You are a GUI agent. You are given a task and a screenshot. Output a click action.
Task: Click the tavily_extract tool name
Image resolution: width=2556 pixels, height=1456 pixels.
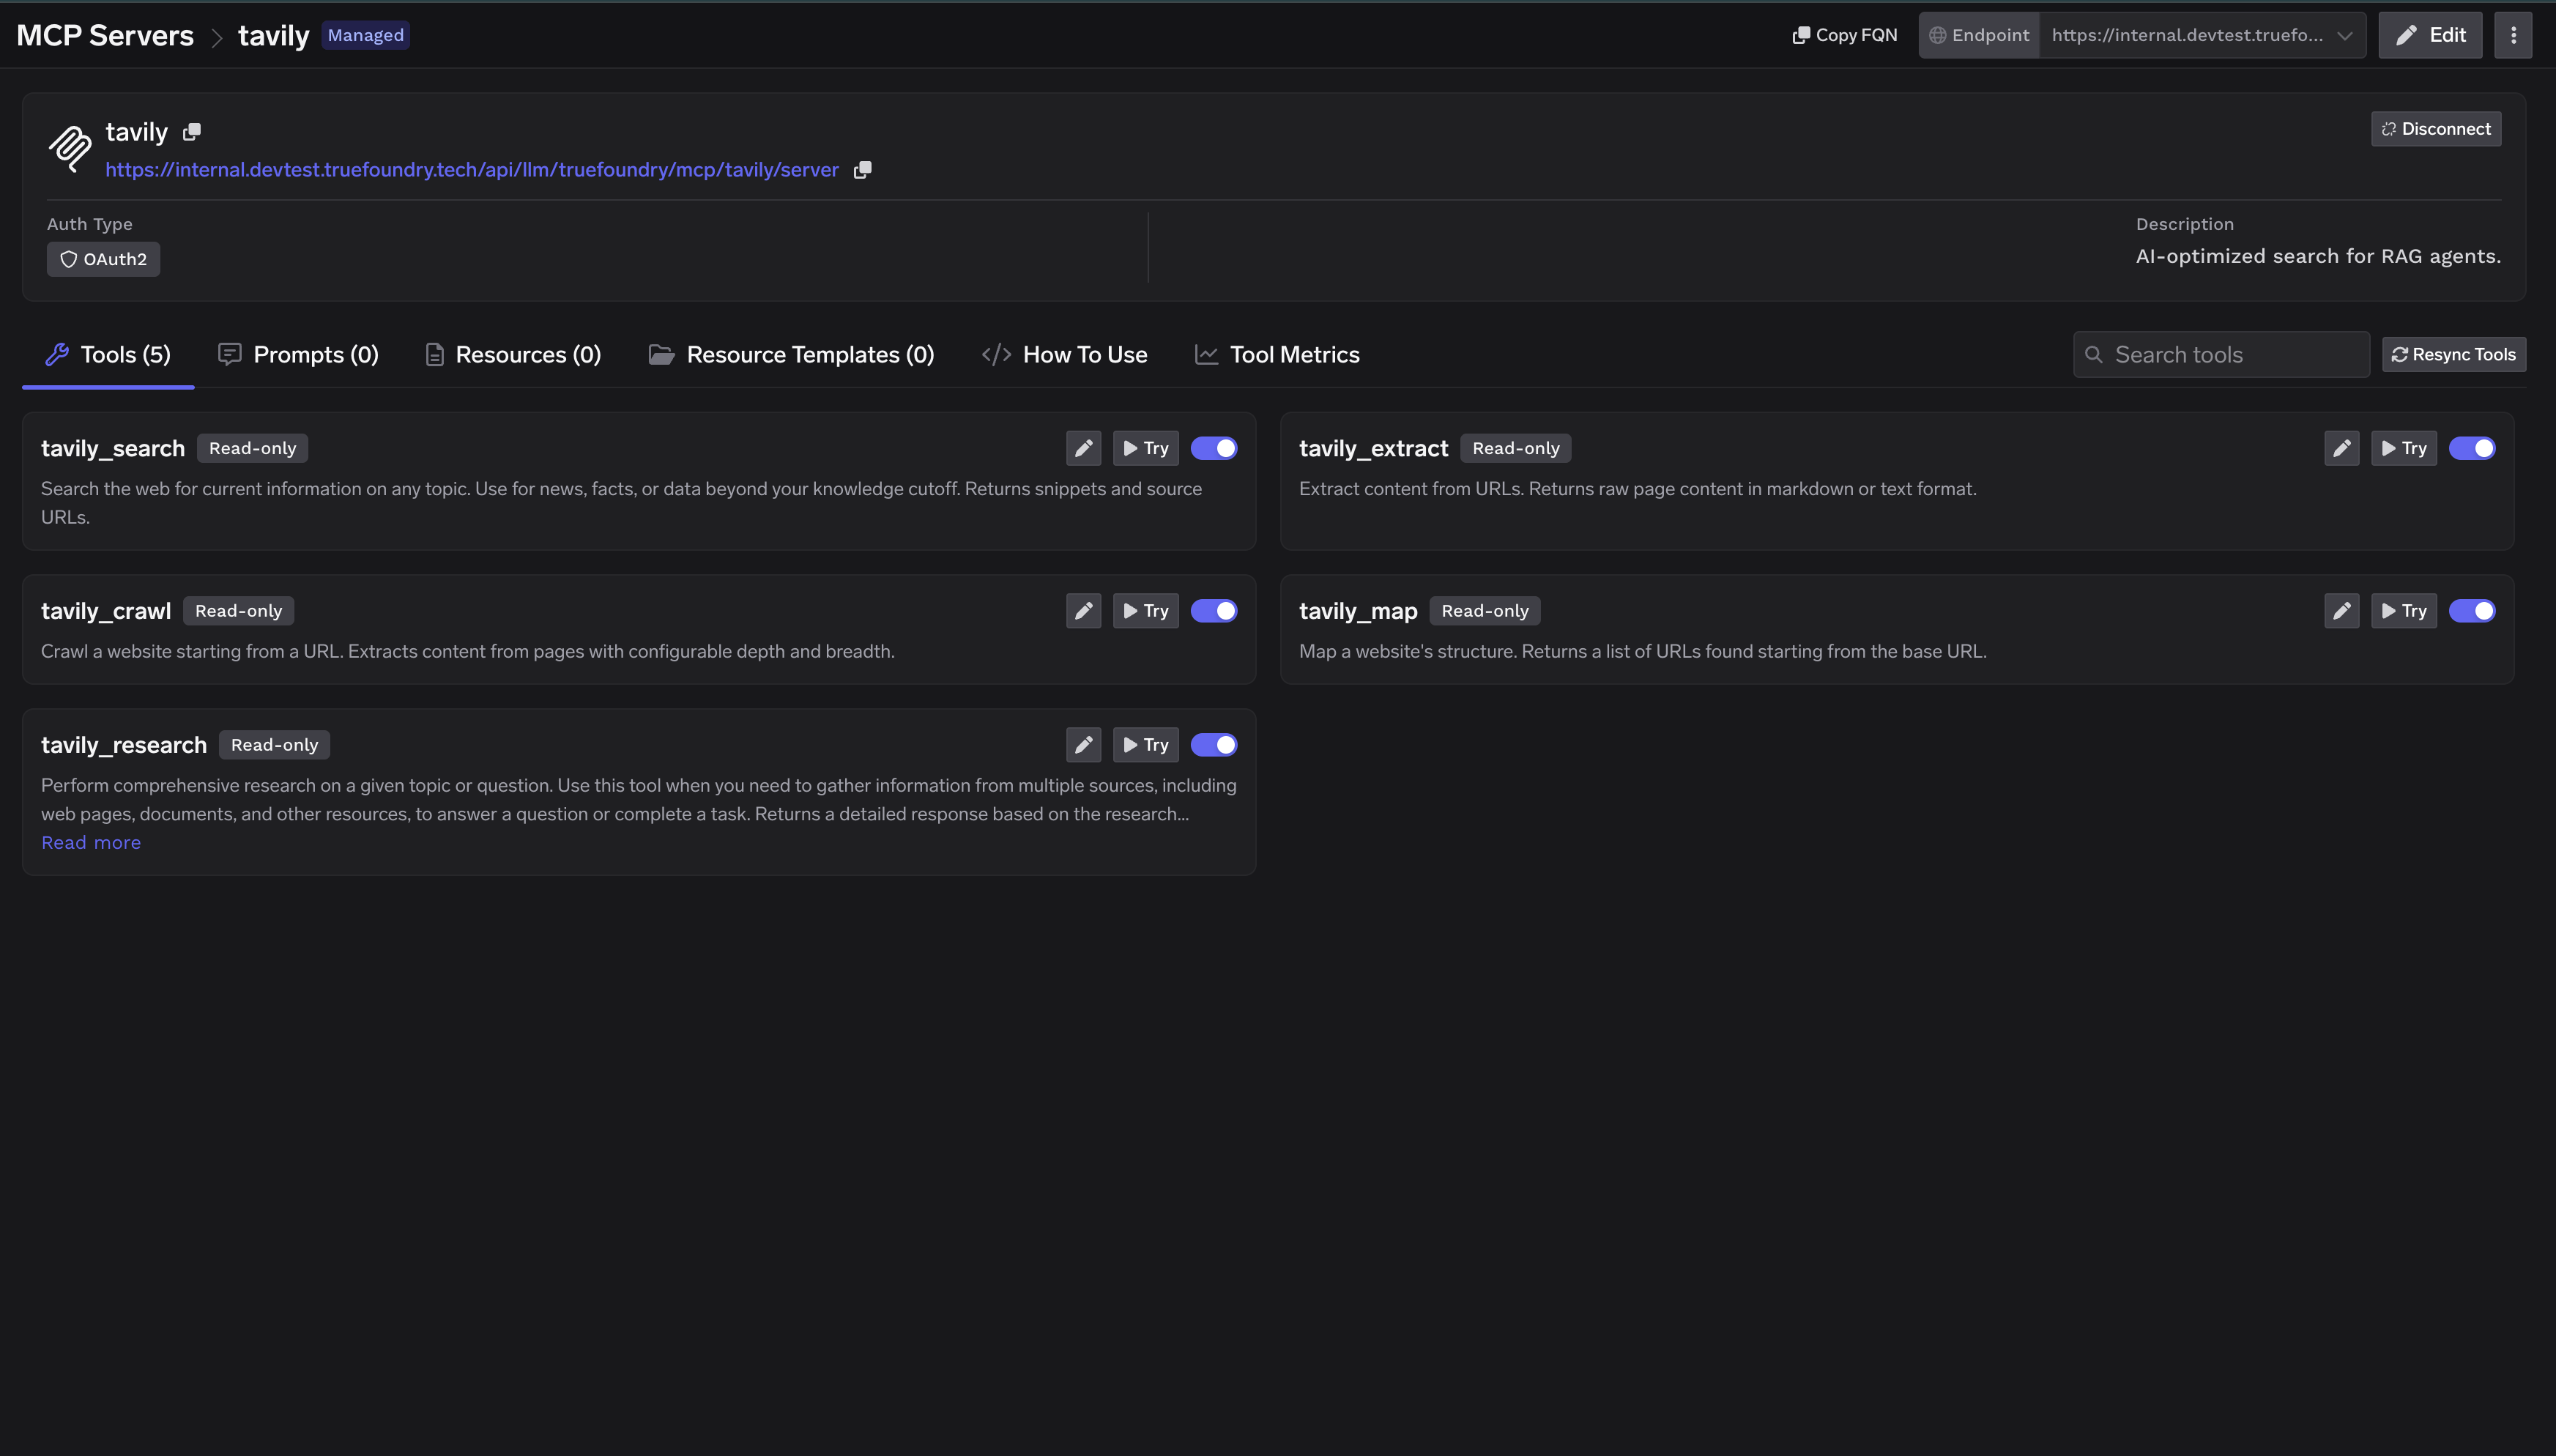tap(1373, 448)
